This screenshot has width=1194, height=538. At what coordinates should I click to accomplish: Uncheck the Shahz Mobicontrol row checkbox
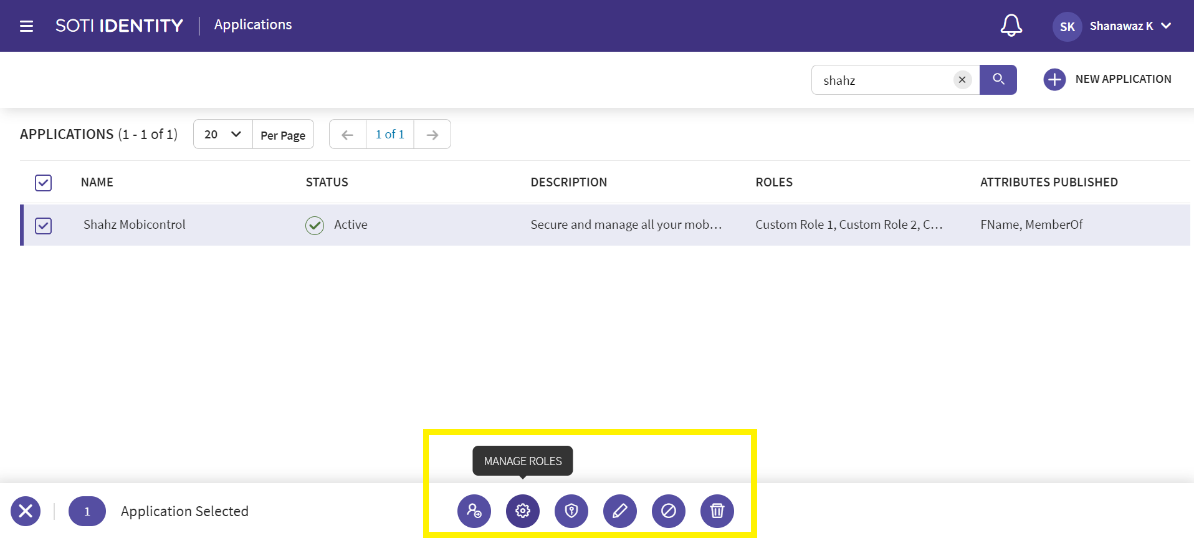click(43, 226)
